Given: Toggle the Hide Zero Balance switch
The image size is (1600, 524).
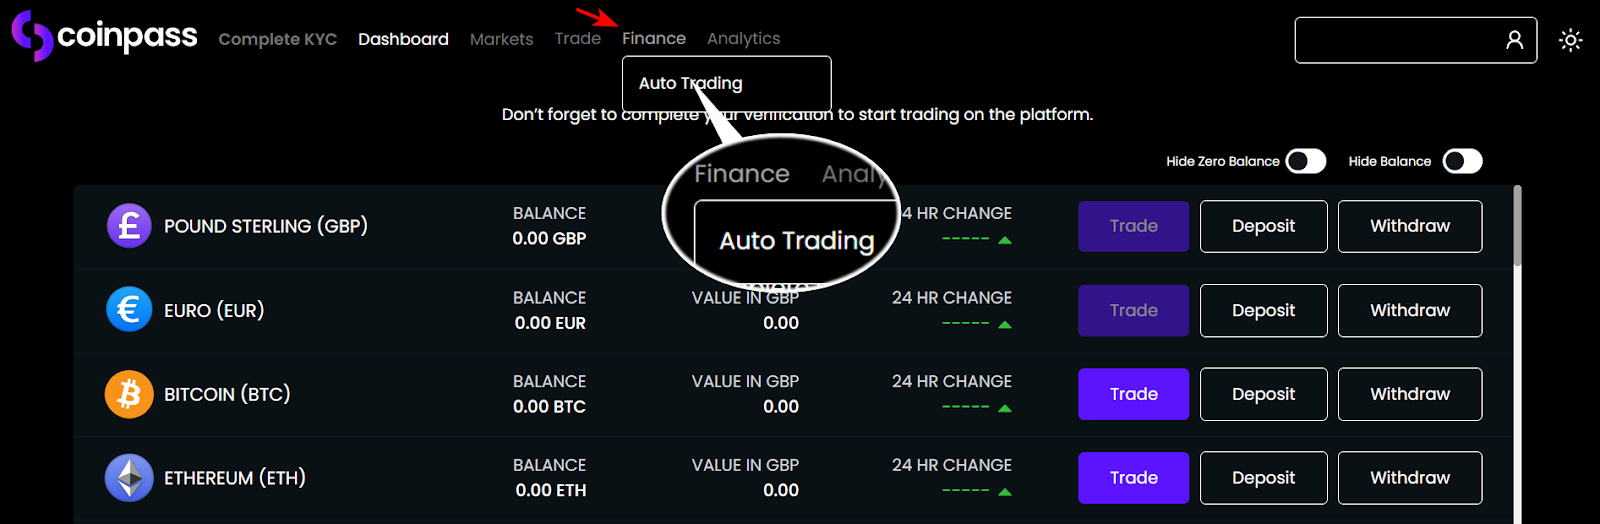Looking at the screenshot, I should pos(1305,161).
